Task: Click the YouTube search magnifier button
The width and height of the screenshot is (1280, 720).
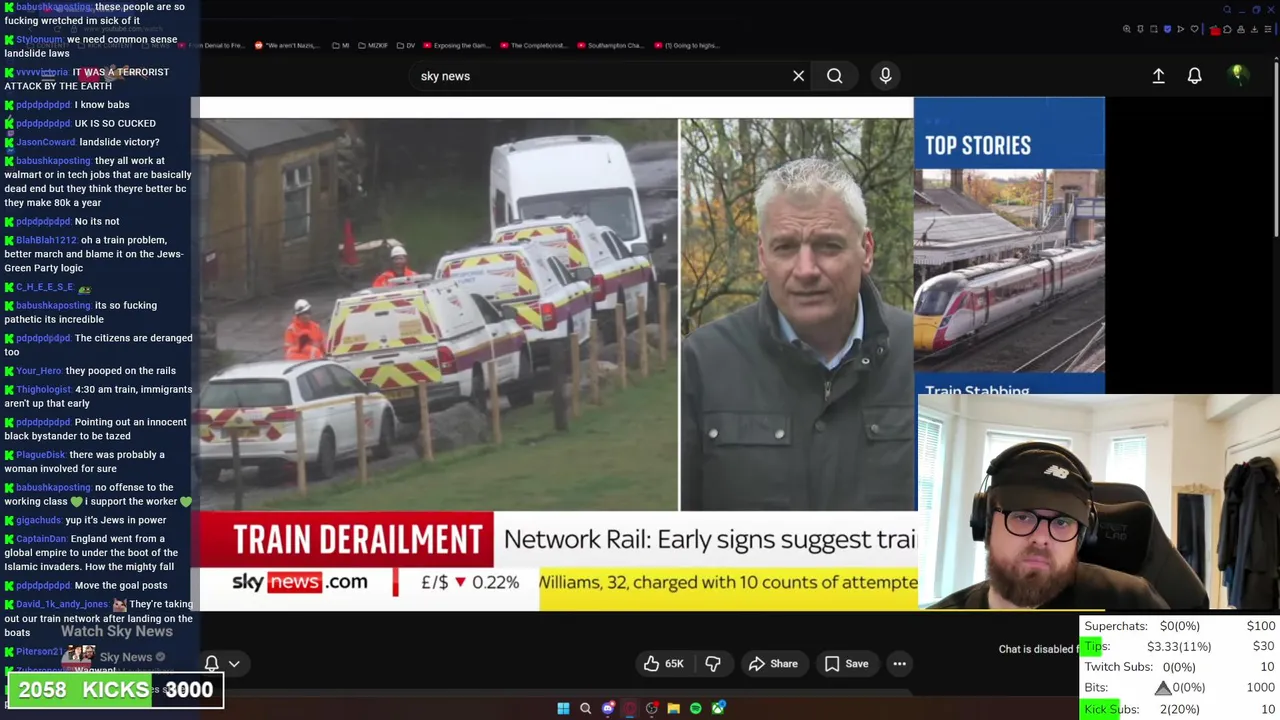Action: coord(834,76)
